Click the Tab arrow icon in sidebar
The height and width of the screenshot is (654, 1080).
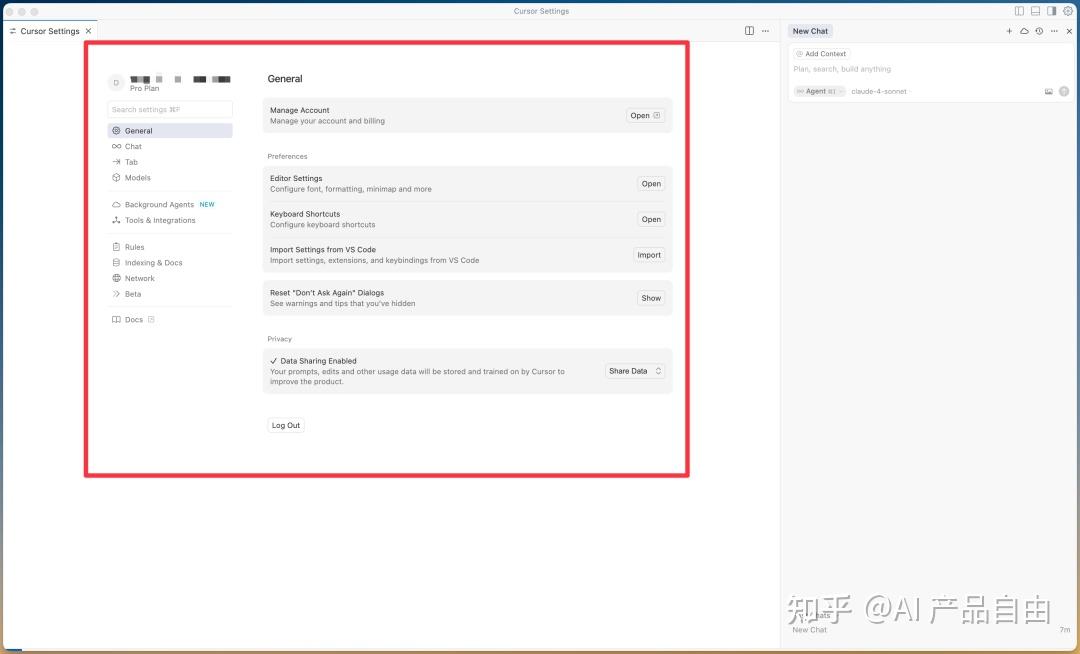click(x=116, y=162)
